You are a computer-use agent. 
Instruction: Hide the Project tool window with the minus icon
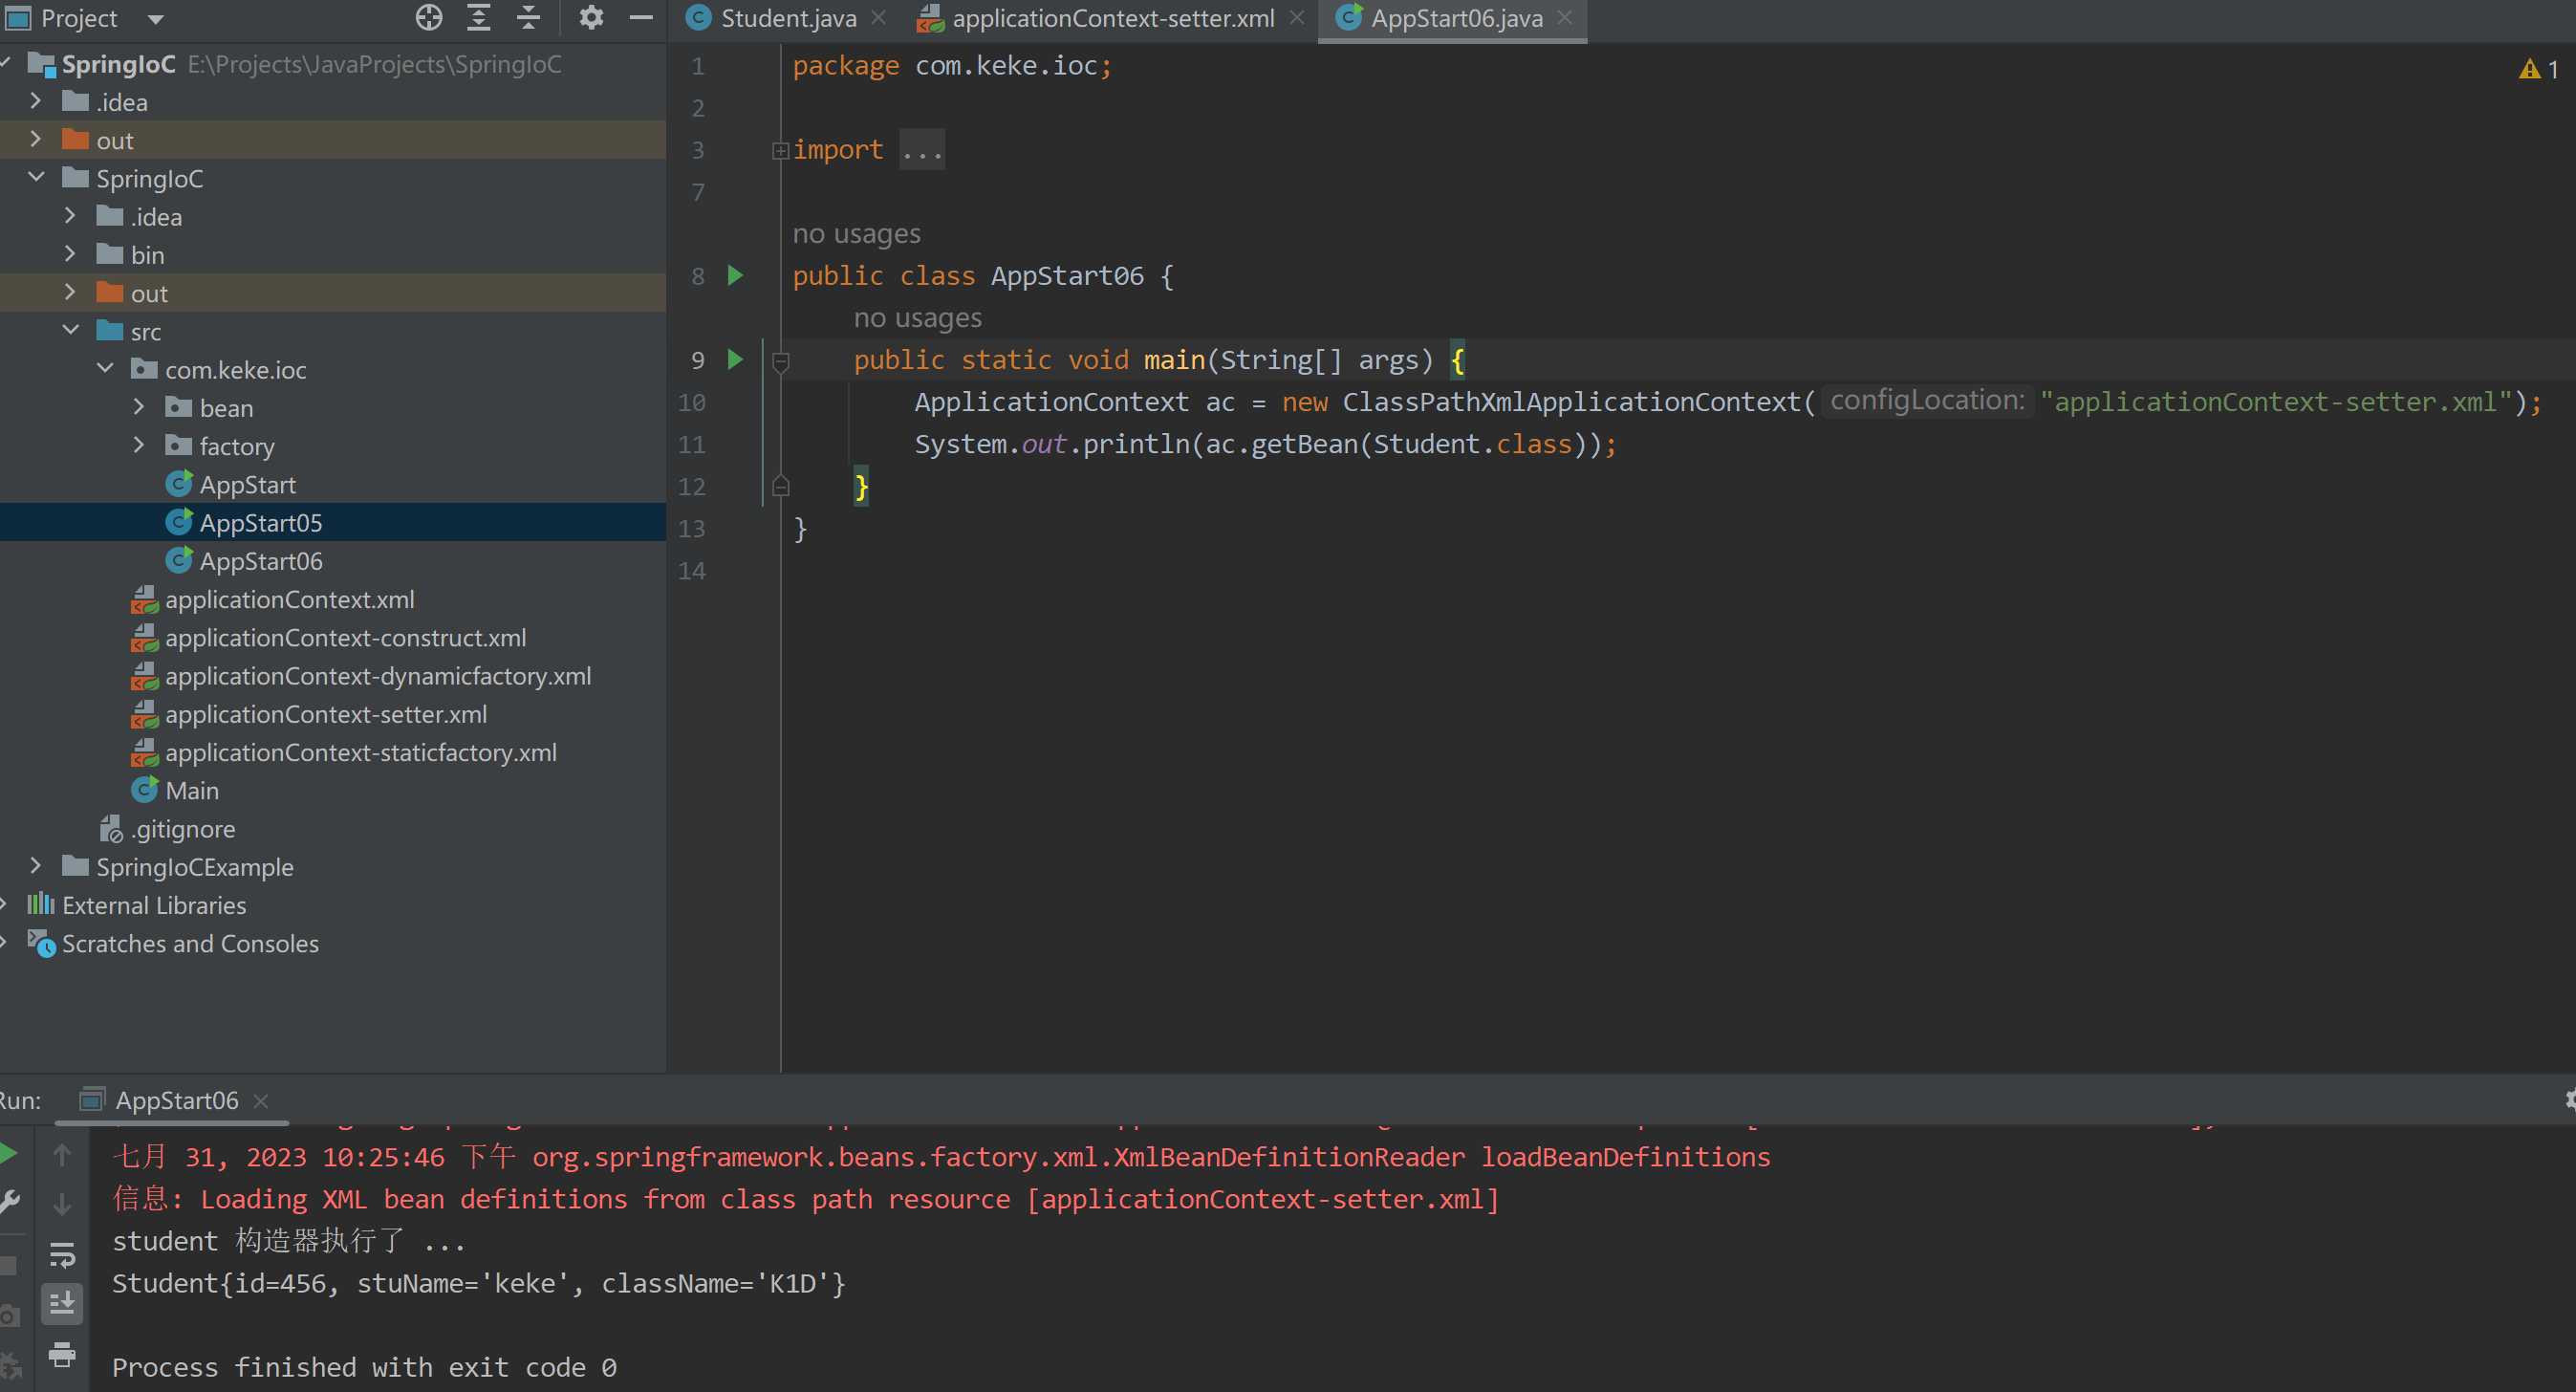tap(641, 17)
